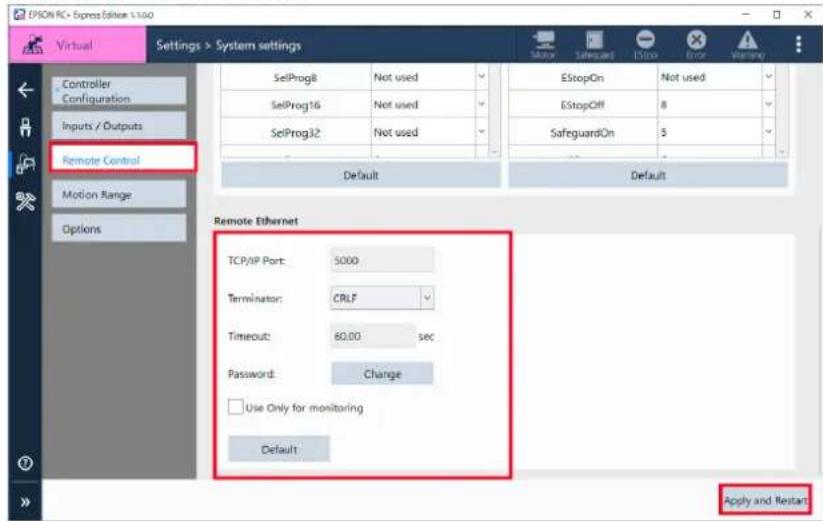The image size is (823, 521).
Task: Expand the SelProg8 dropdown
Action: 481,77
